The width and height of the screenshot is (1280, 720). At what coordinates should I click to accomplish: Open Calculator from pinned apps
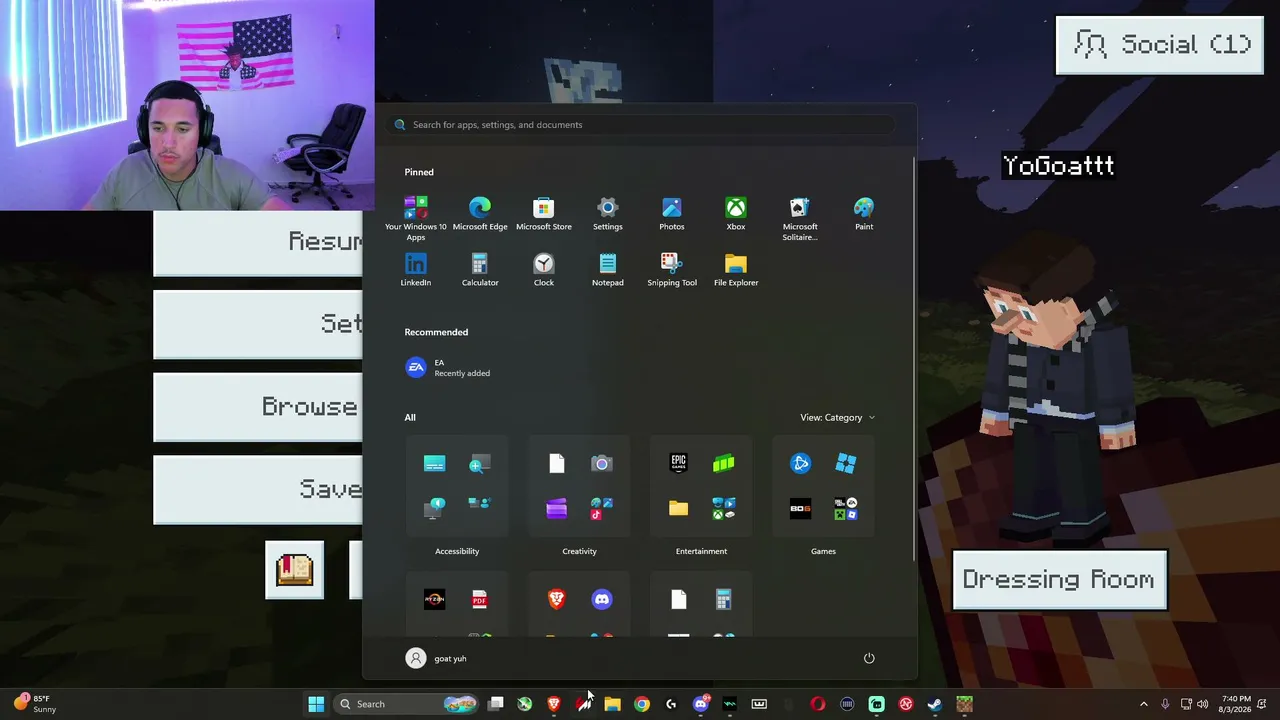click(x=480, y=270)
